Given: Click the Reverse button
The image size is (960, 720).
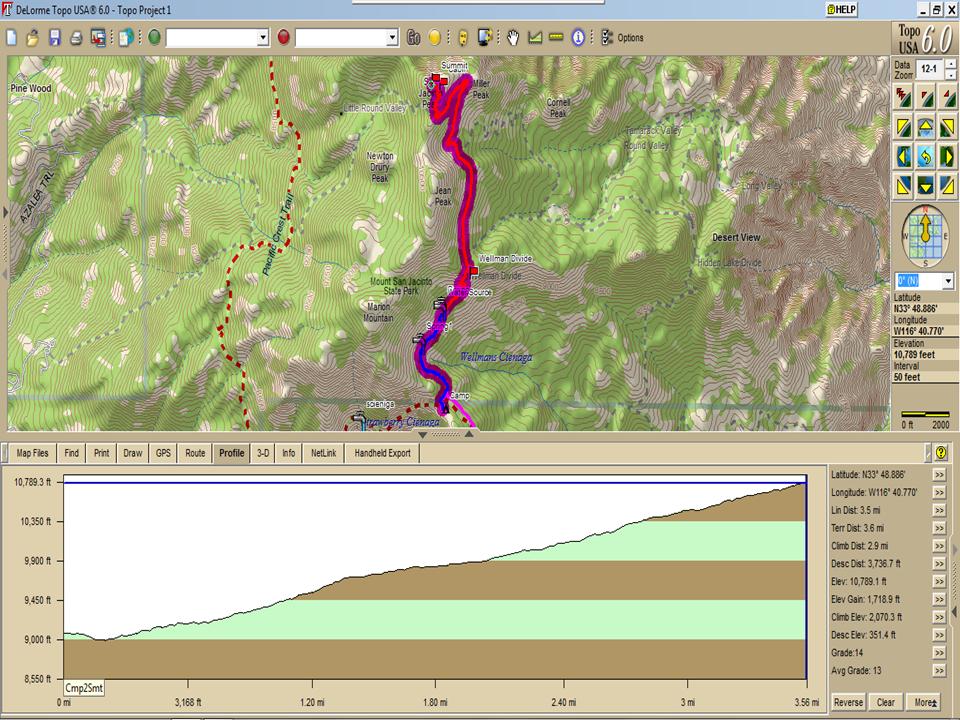Looking at the screenshot, I should point(848,702).
